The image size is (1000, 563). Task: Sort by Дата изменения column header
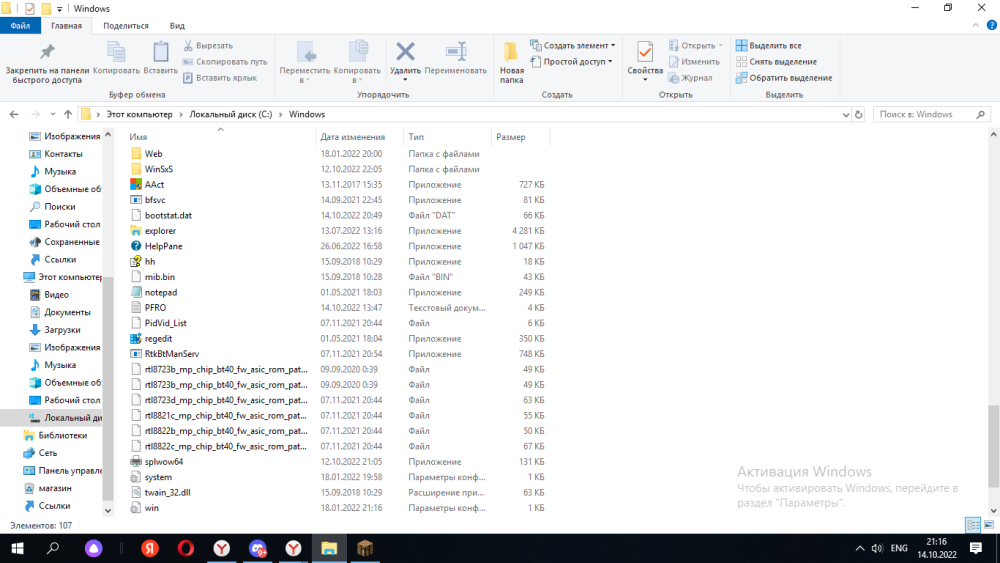360,136
